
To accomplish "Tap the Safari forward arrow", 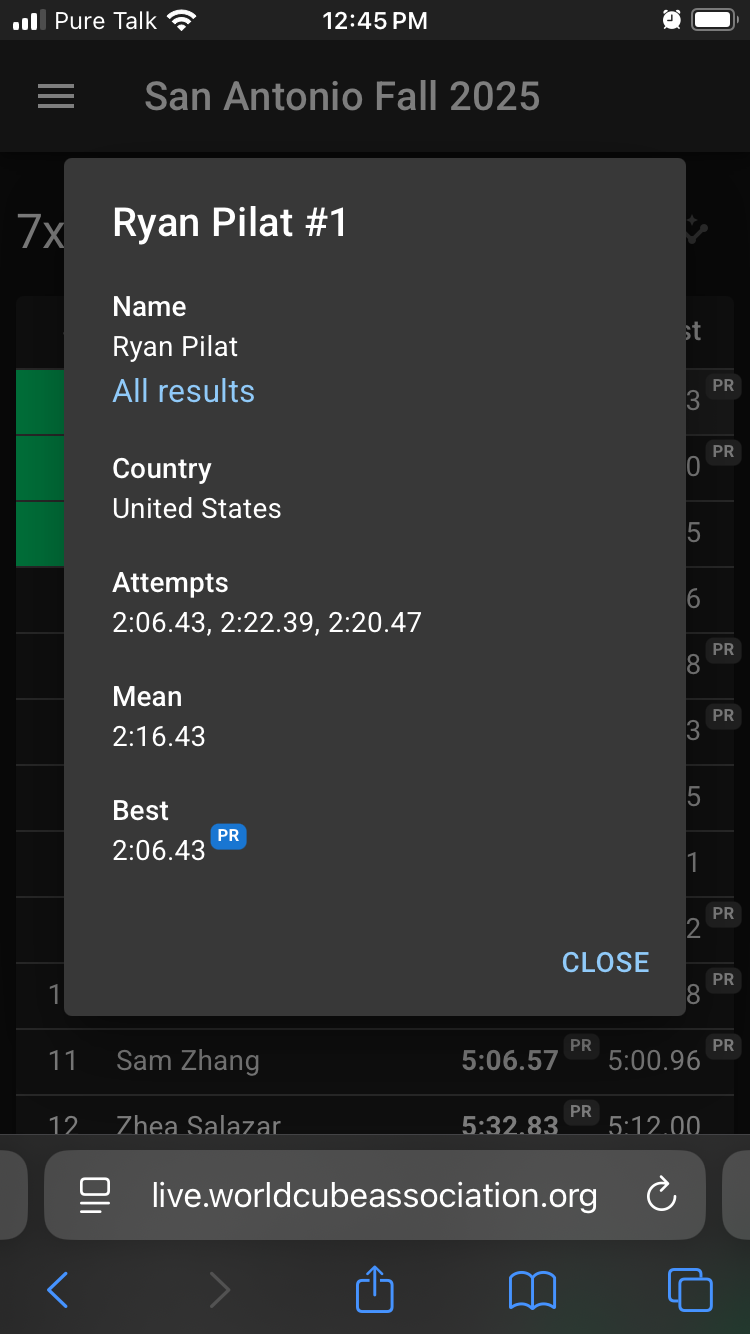I will [219, 1290].
